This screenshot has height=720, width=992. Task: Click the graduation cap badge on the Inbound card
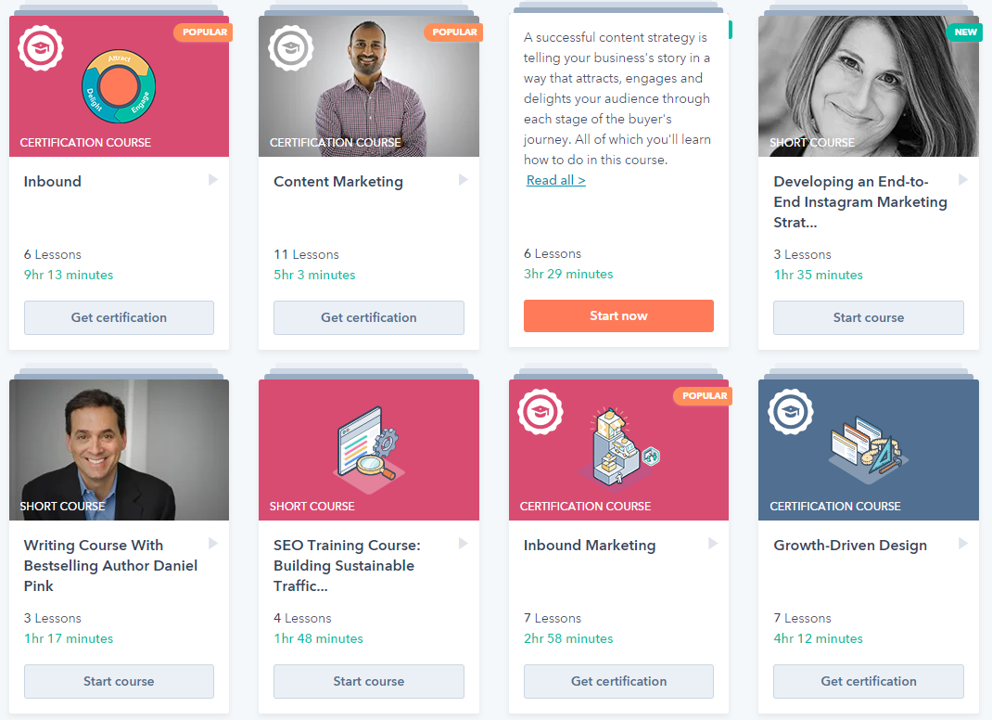[40, 47]
